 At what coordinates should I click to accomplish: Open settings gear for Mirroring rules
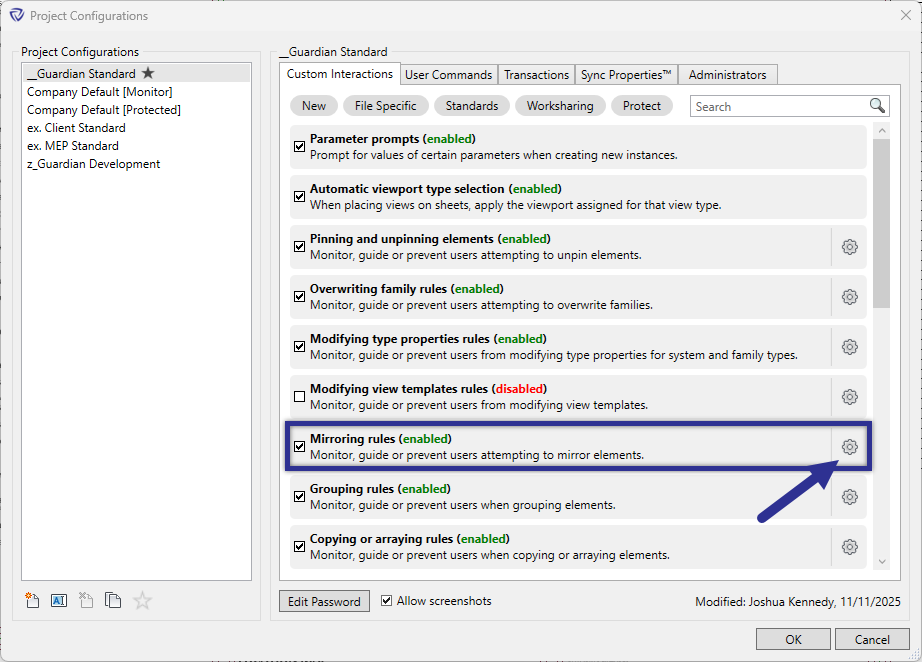[x=849, y=446]
